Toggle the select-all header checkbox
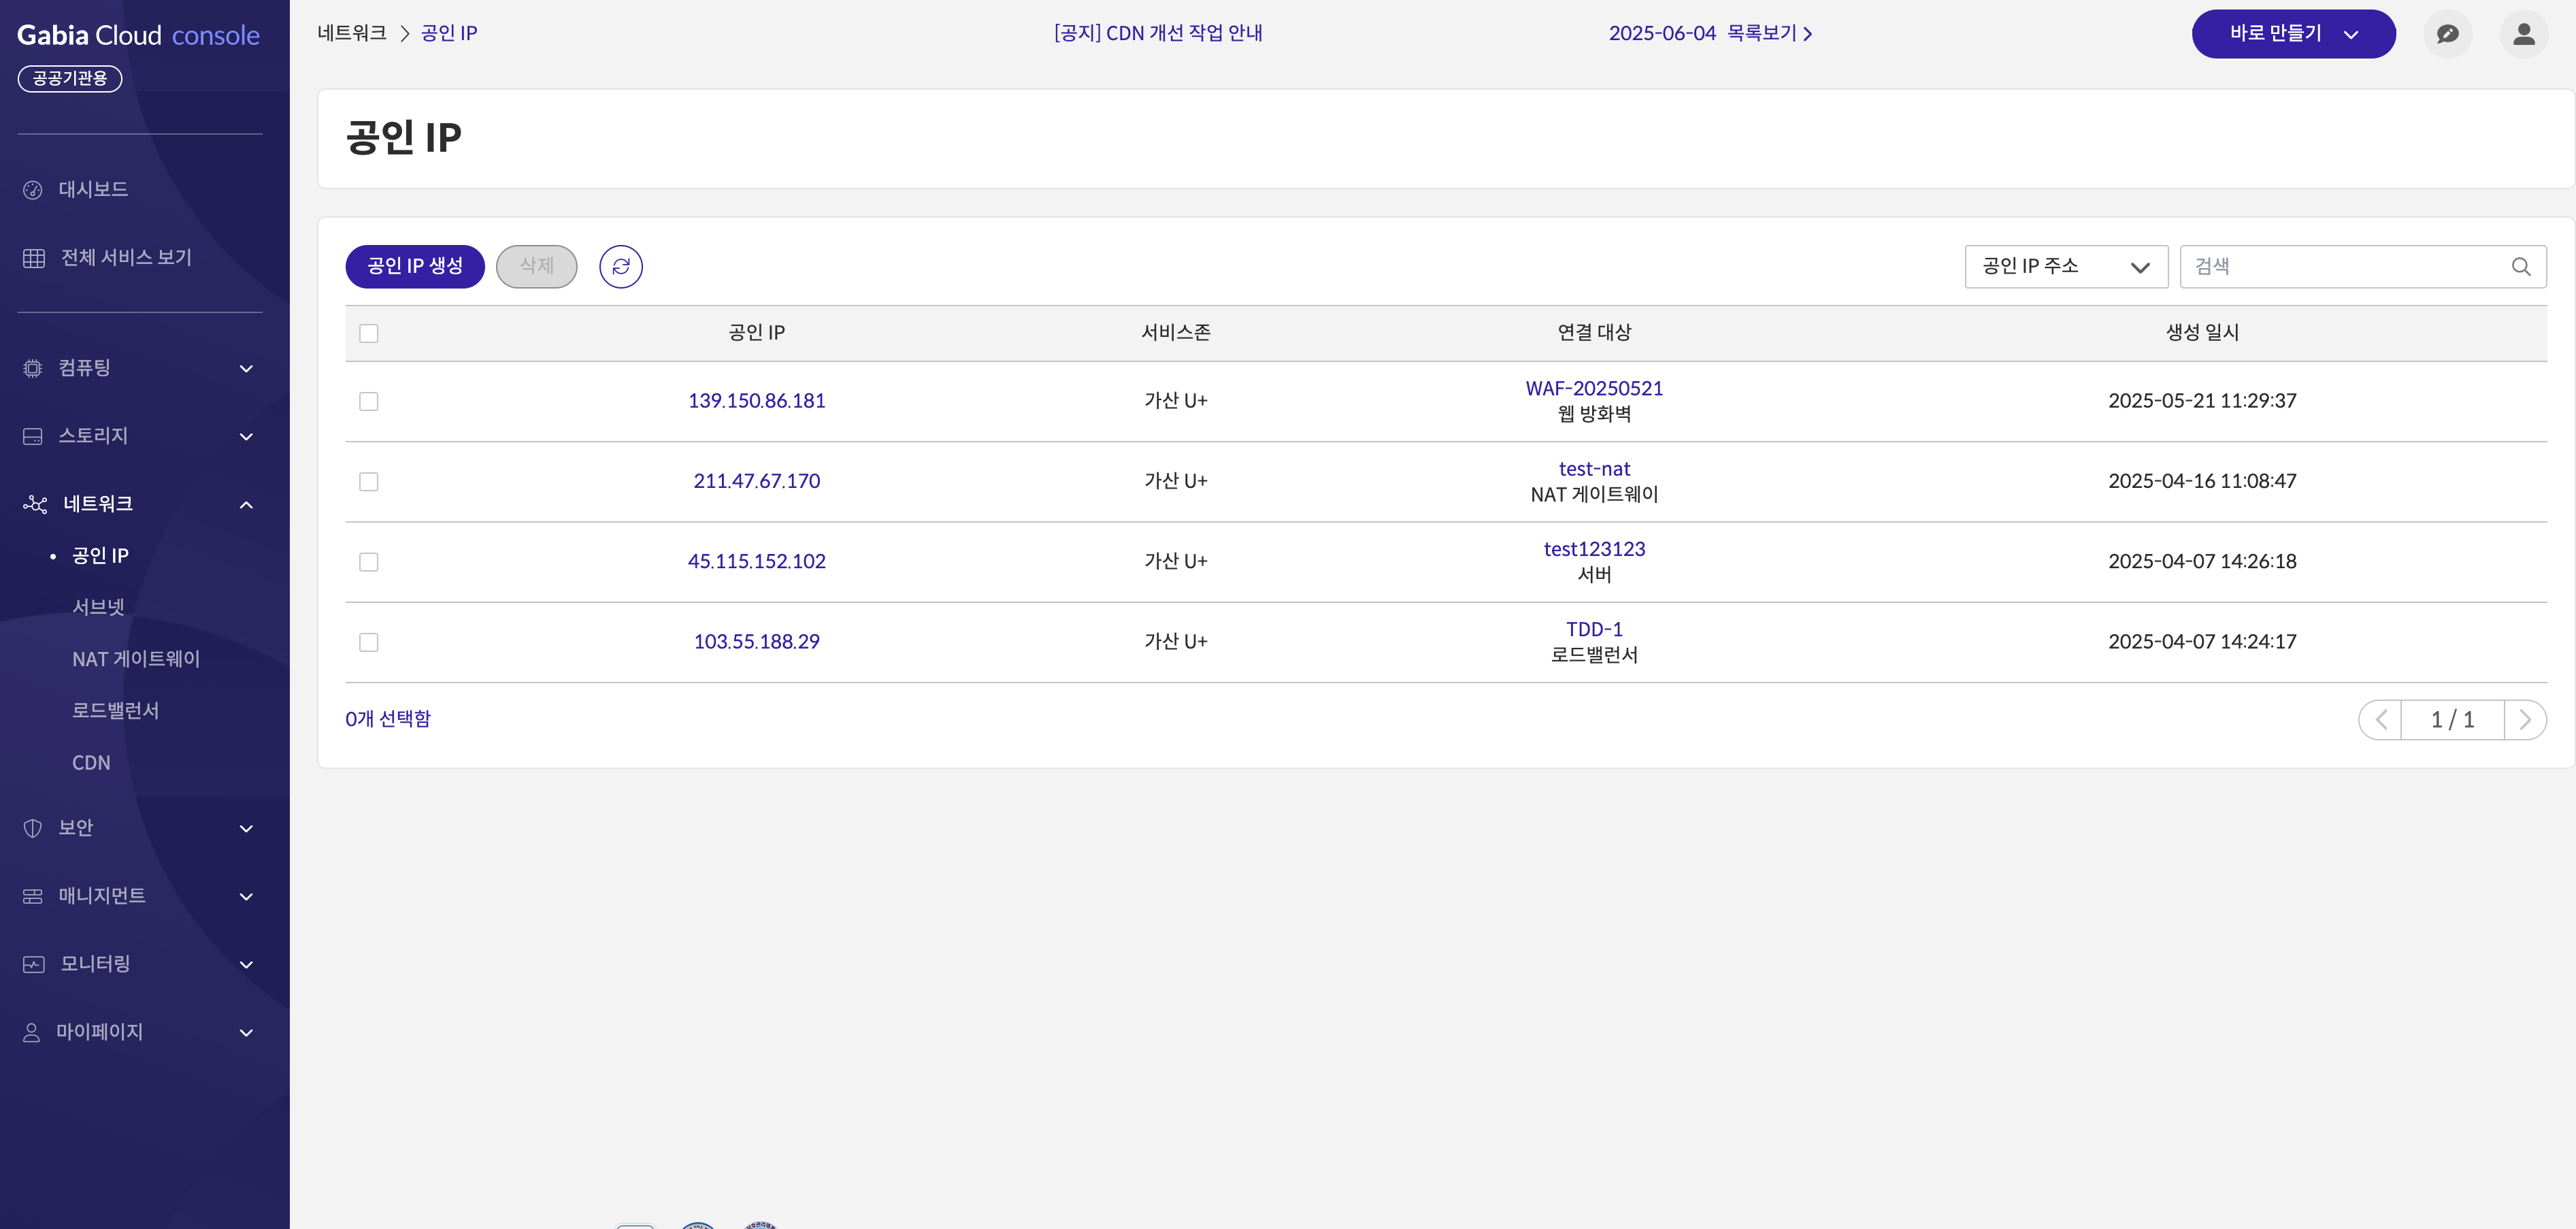Screen dimensions: 2576x1229 369,333
